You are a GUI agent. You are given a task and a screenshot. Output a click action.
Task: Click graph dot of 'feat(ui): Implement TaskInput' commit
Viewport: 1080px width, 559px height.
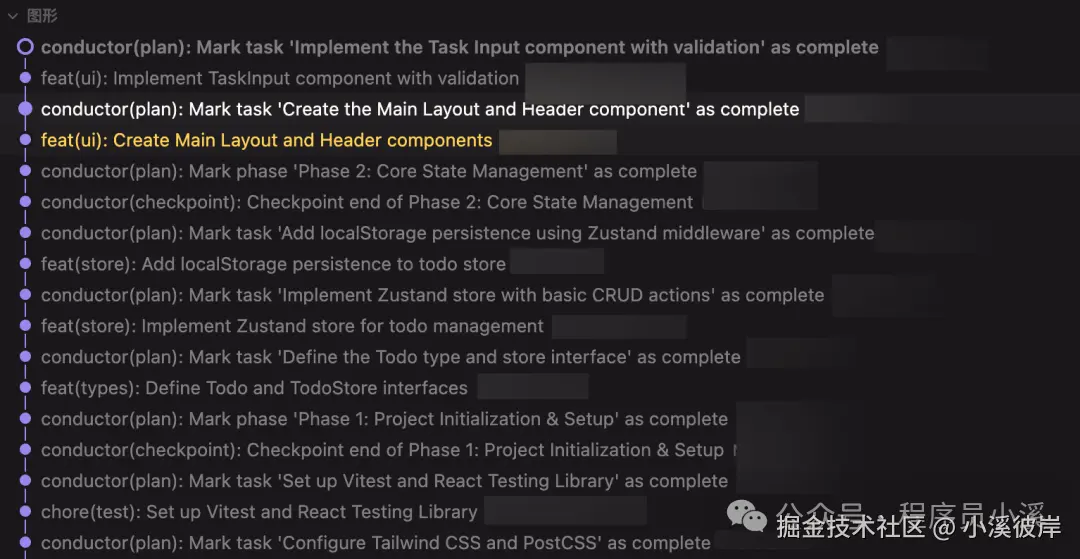[25, 78]
